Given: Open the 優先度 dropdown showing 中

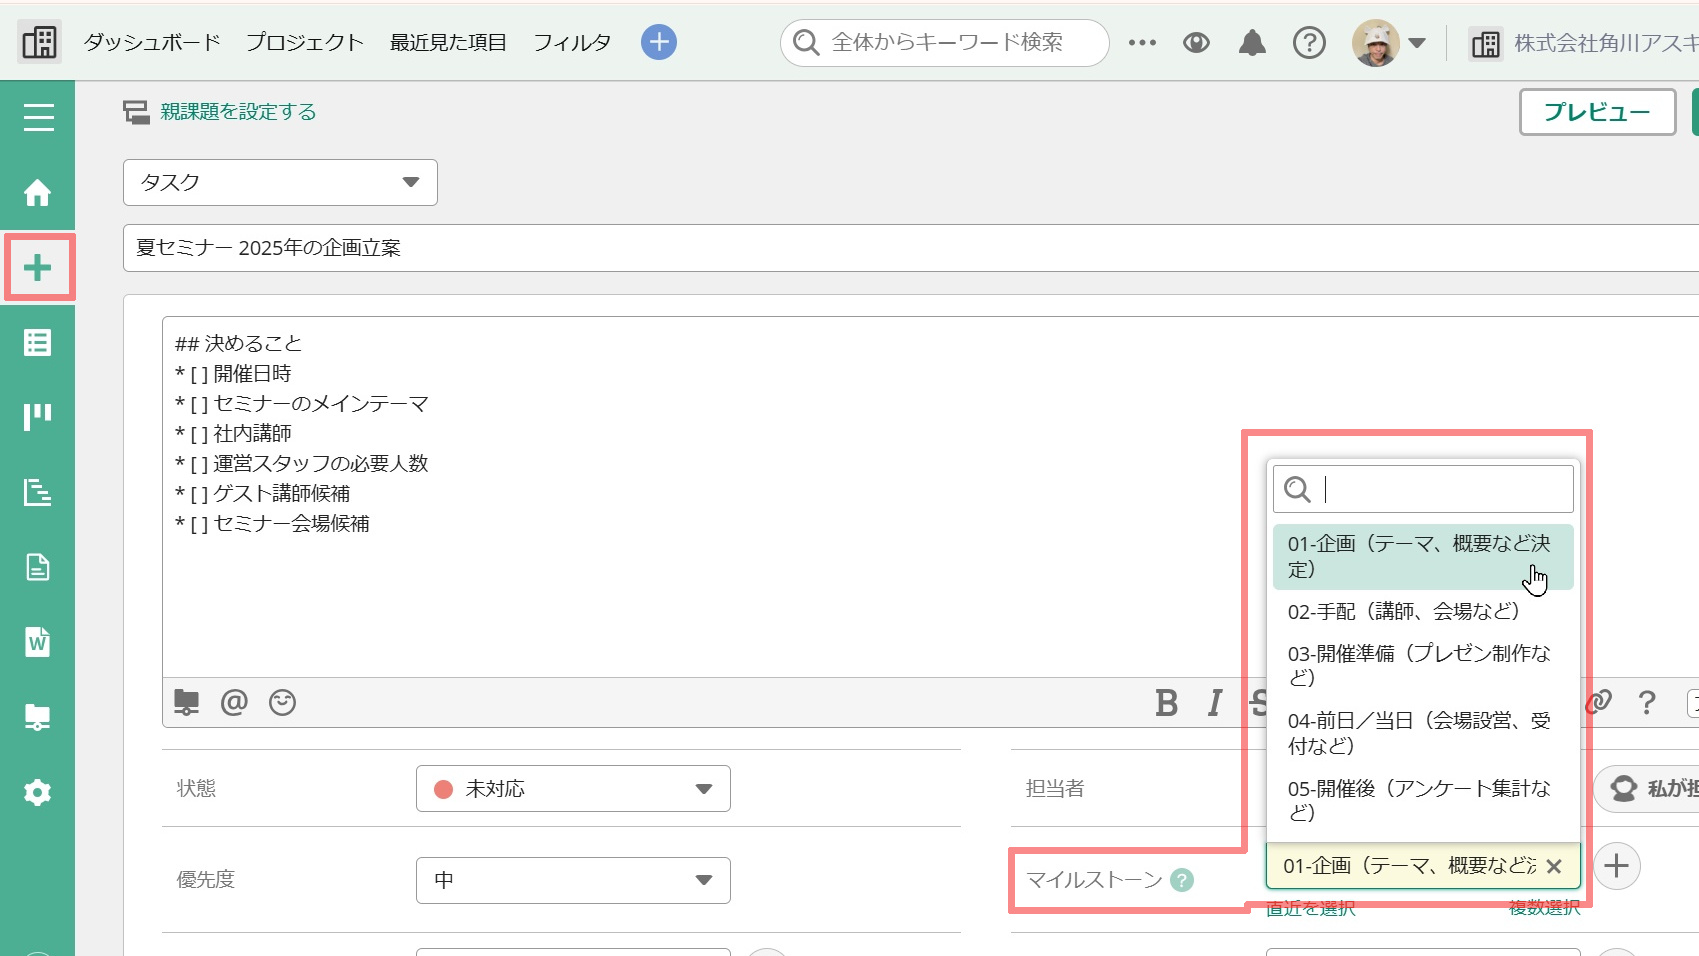Looking at the screenshot, I should coord(573,880).
